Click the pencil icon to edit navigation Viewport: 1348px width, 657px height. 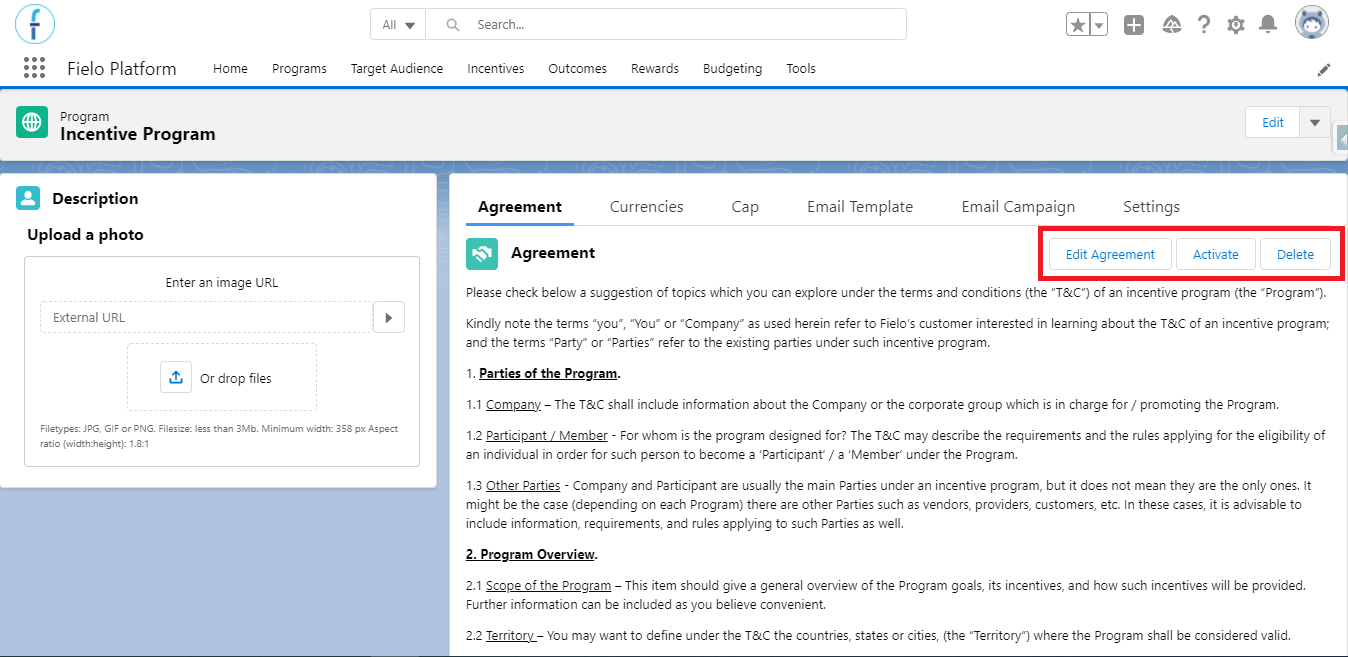point(1324,69)
